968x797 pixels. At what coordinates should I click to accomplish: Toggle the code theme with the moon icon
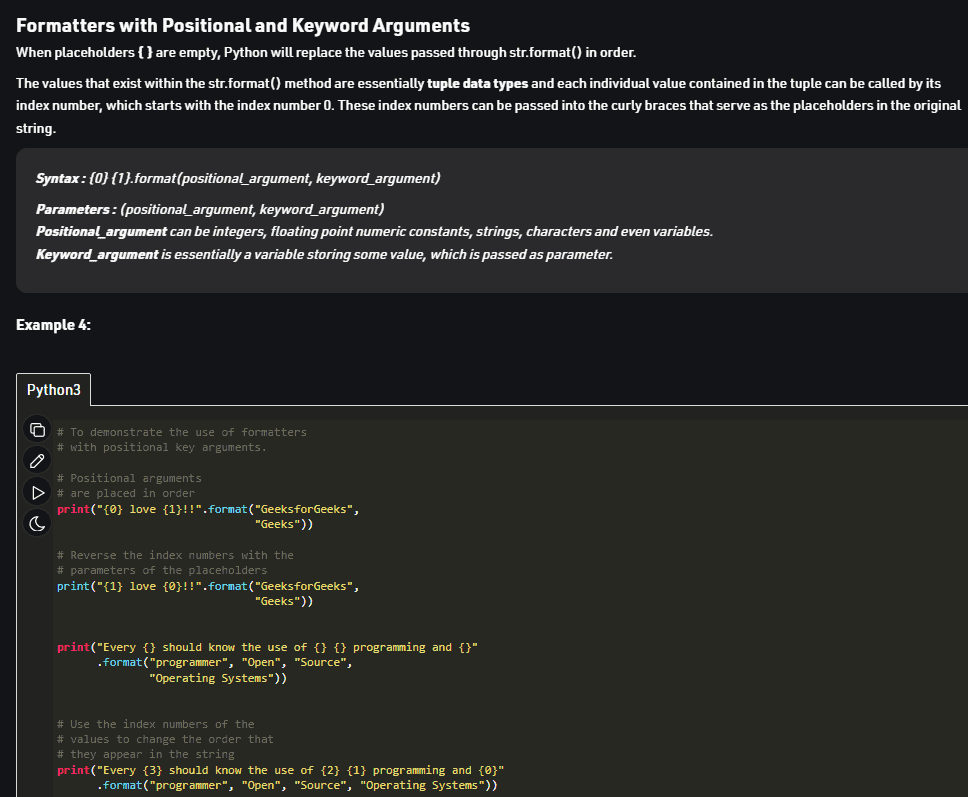(x=37, y=524)
